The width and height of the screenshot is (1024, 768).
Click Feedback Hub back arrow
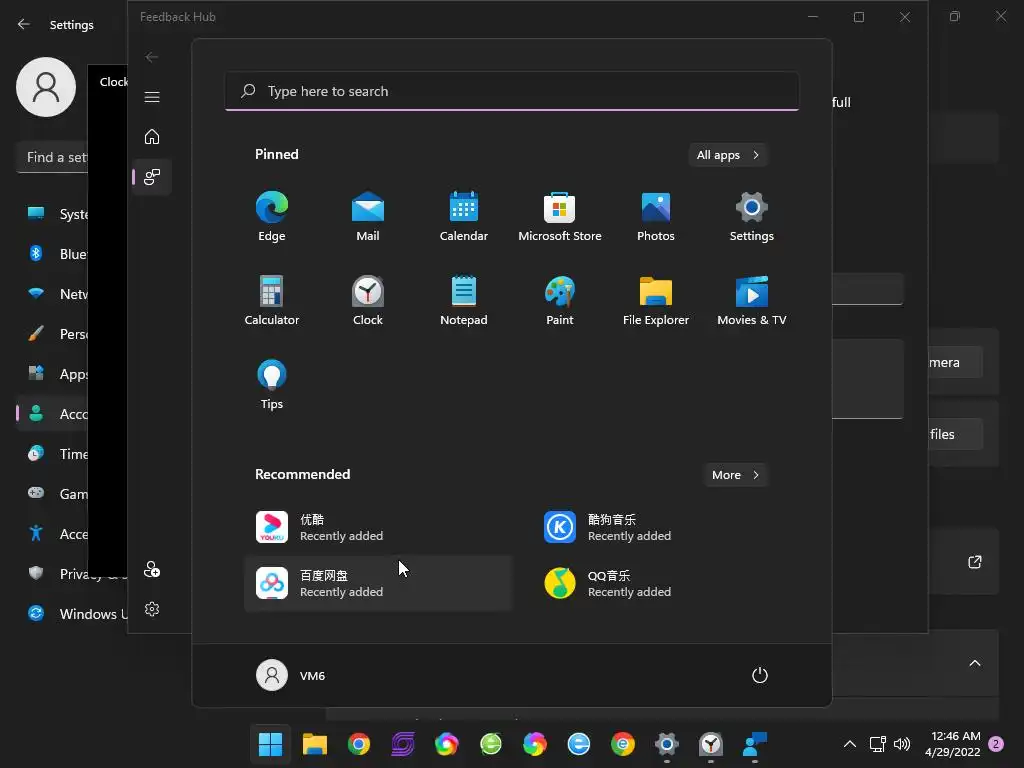click(152, 57)
